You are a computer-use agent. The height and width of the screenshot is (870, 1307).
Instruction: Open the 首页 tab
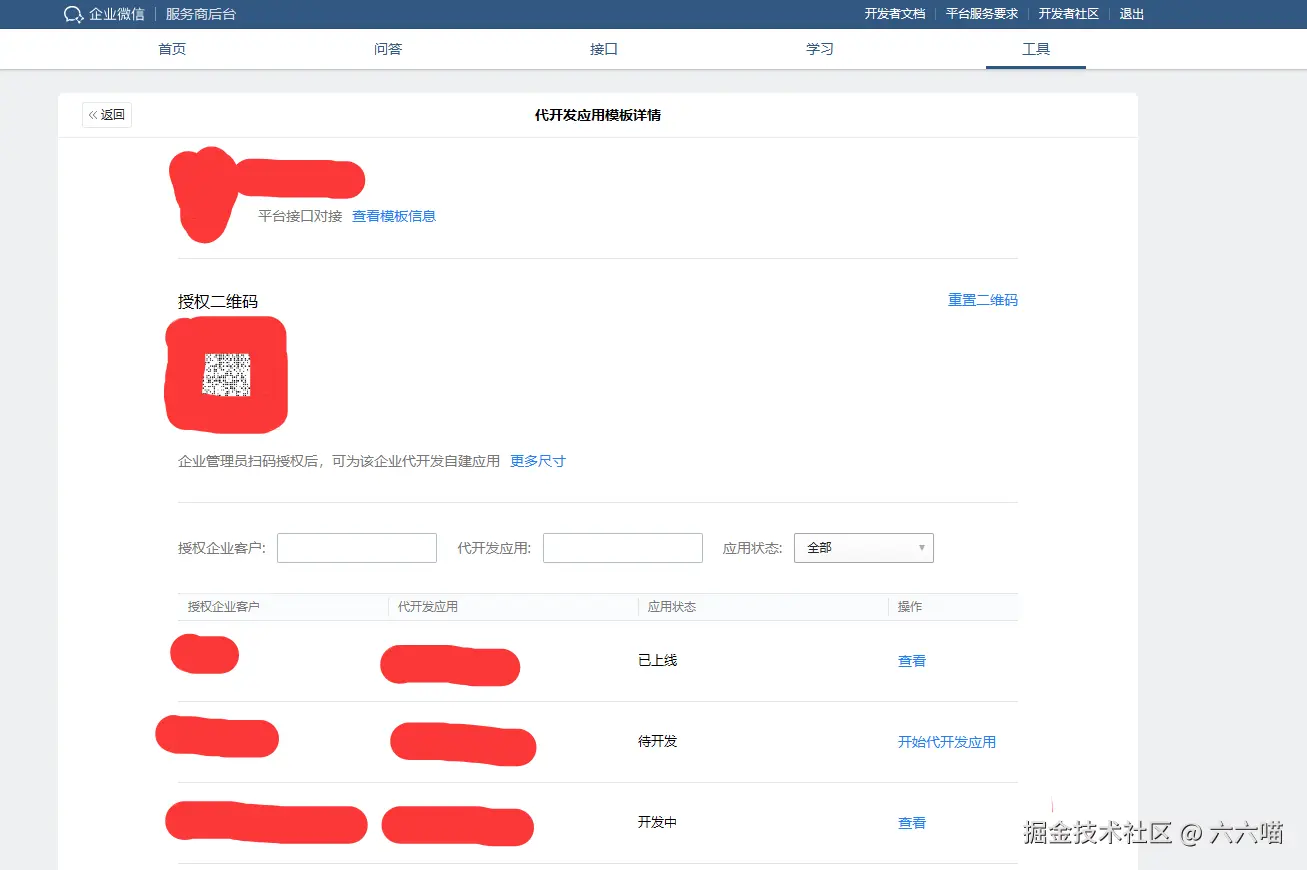click(172, 49)
